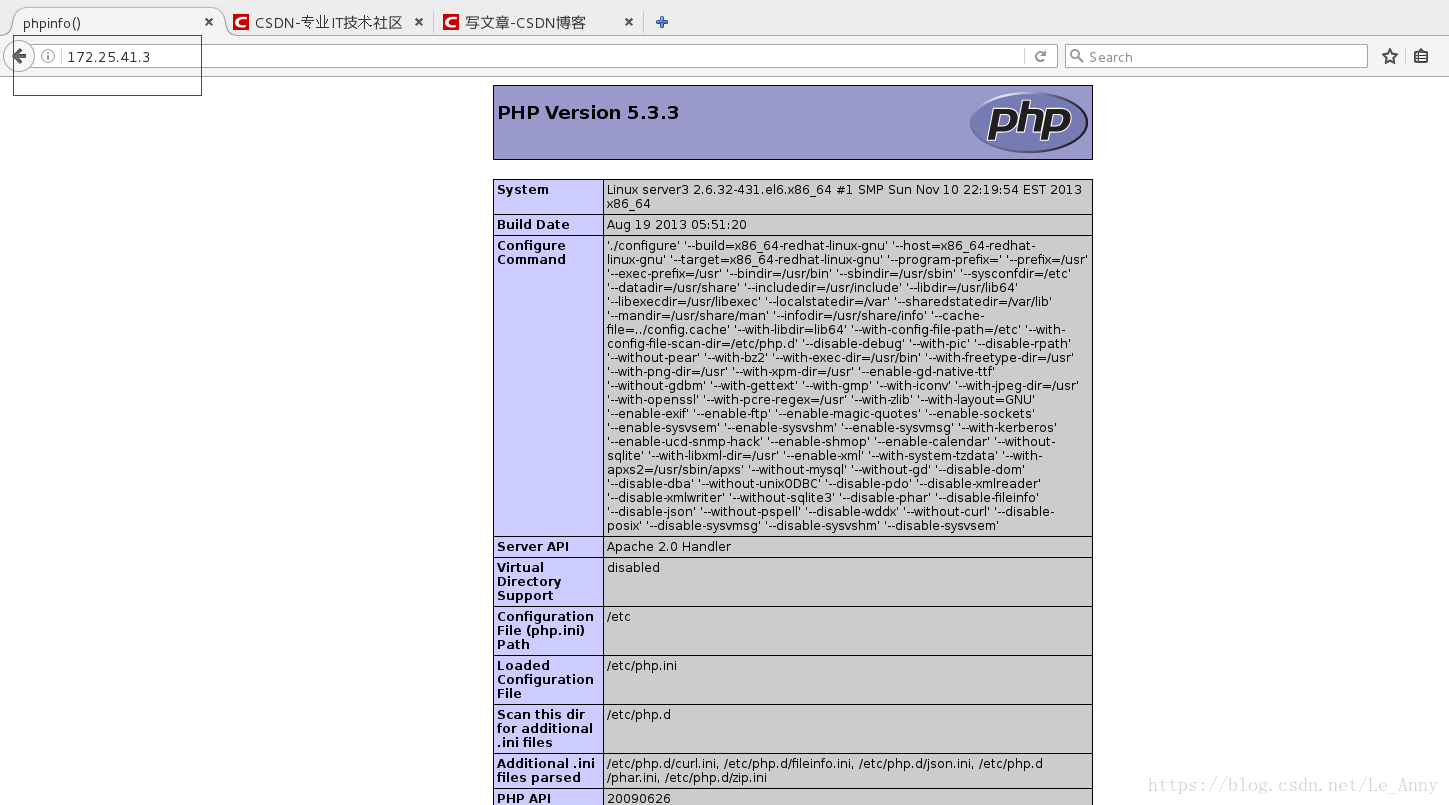Click the PHP Version 5.3.3 heading

point(588,113)
